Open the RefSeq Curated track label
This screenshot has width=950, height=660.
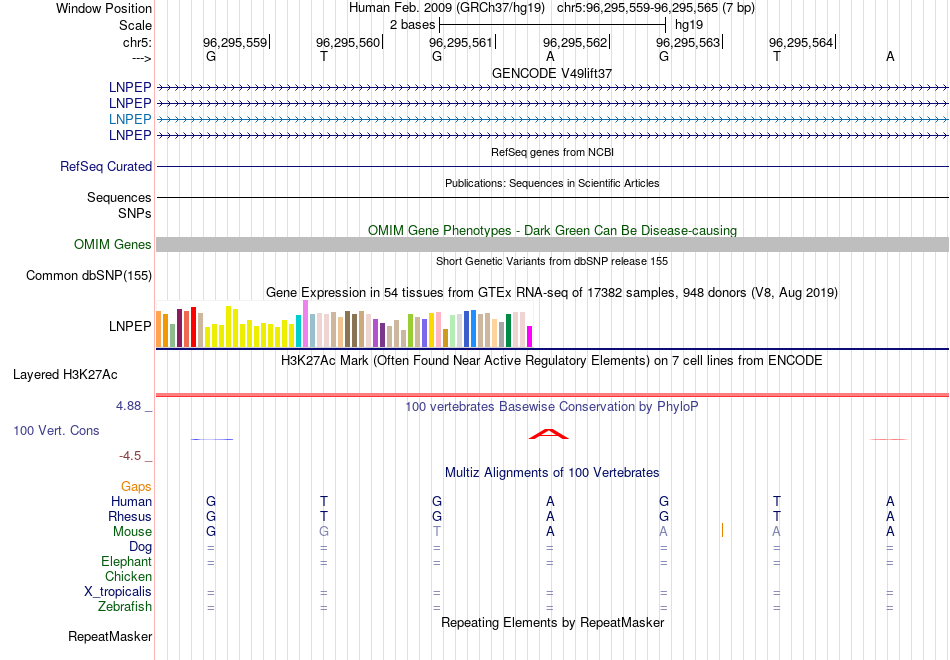105,167
